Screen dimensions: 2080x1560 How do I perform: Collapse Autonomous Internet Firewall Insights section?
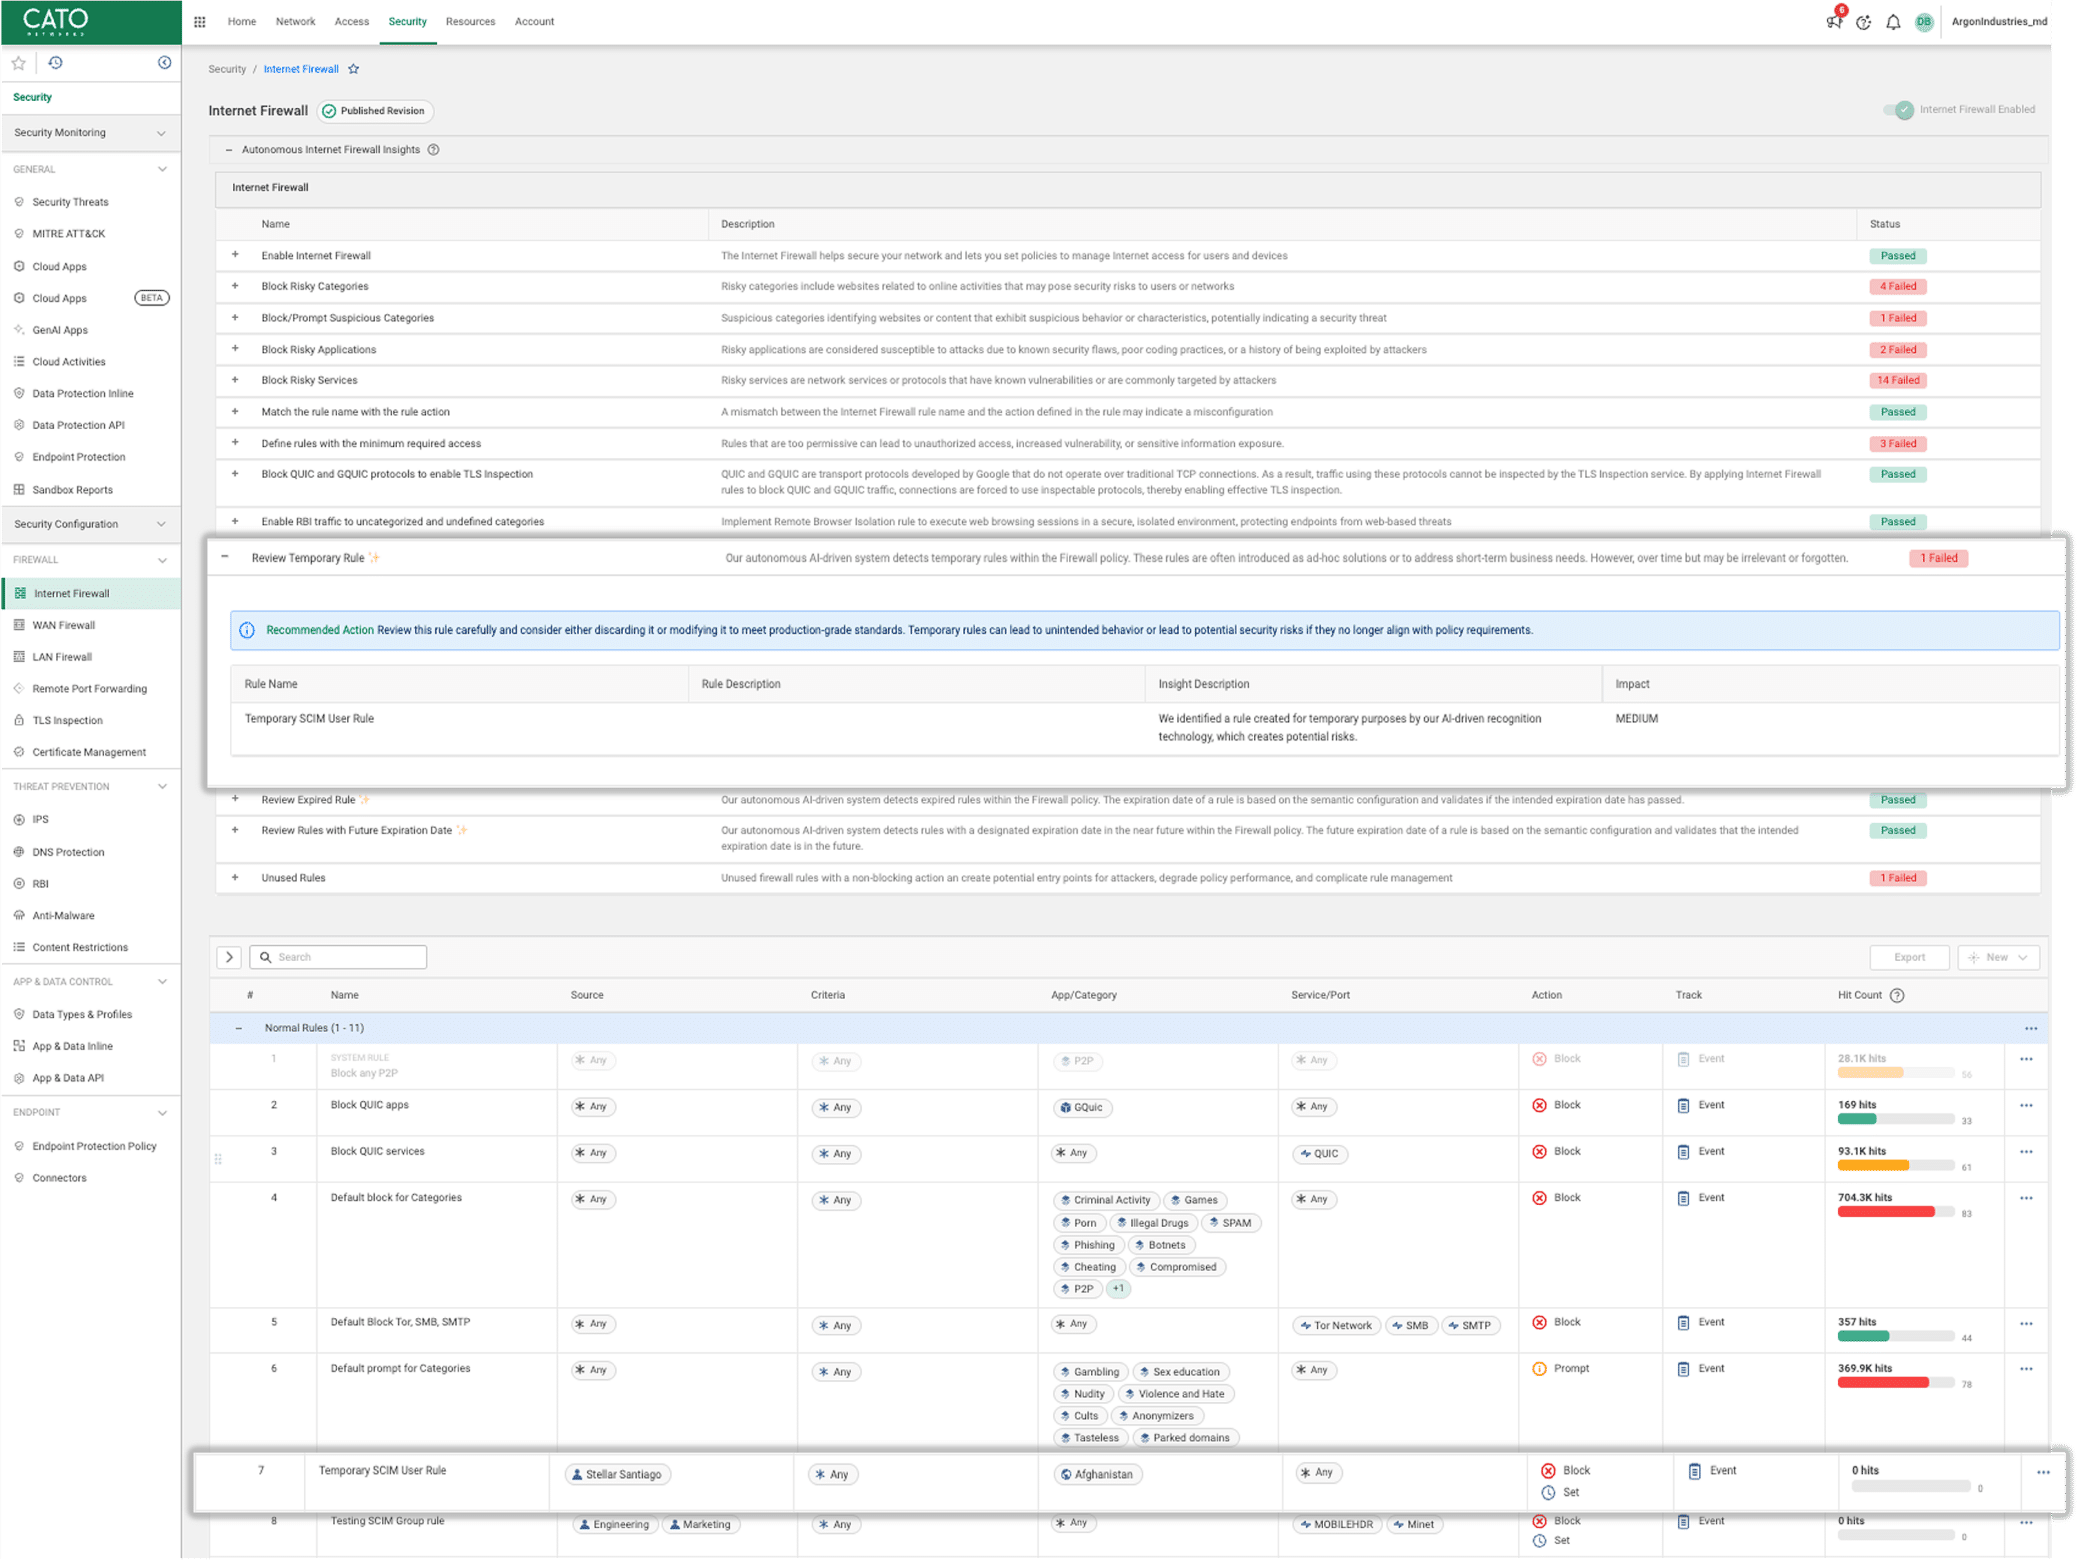tap(229, 150)
